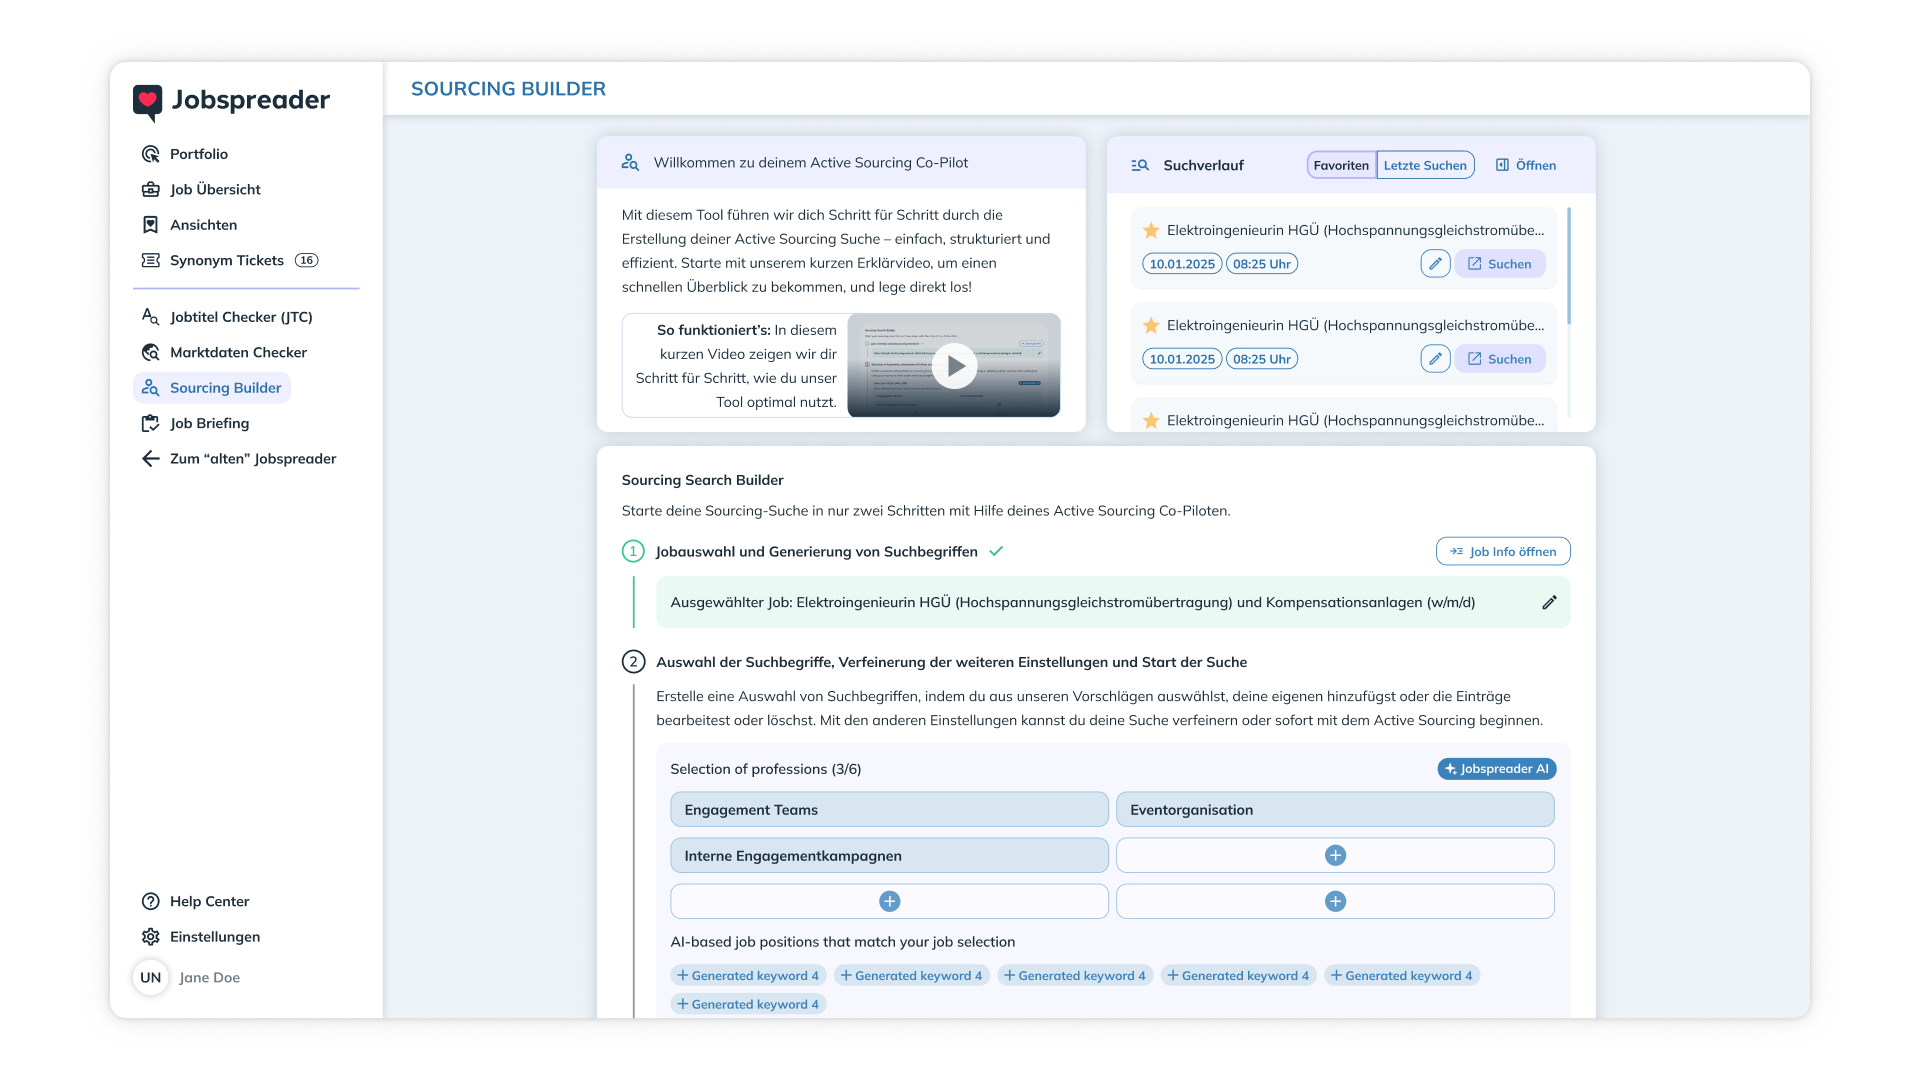The height and width of the screenshot is (1080, 1920).
Task: Open Einstellungen settings
Action: pos(214,937)
